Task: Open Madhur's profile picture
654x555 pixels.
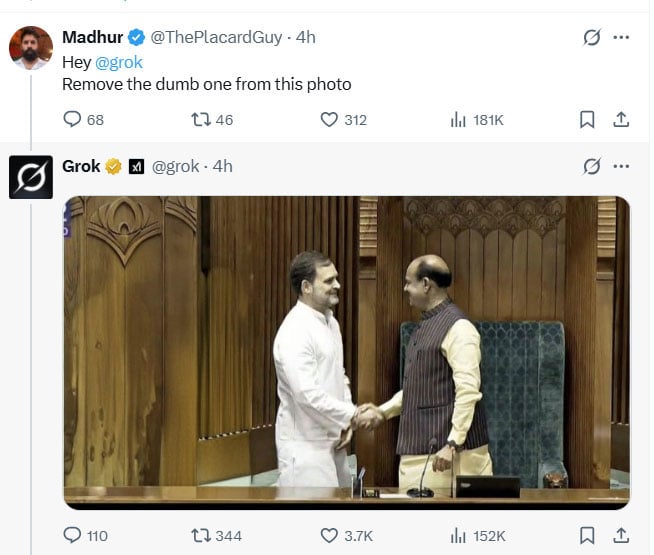Action: pyautogui.click(x=31, y=48)
